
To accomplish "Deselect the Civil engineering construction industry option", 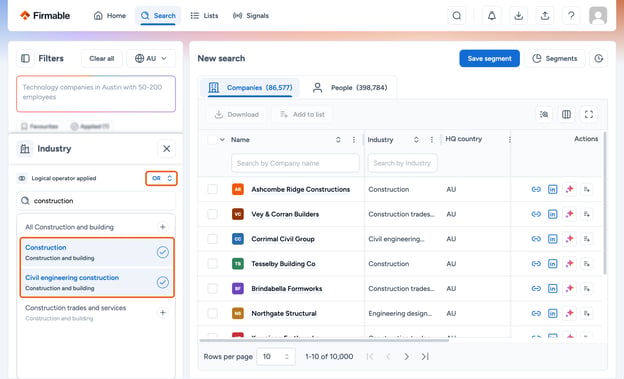I will pyautogui.click(x=162, y=283).
